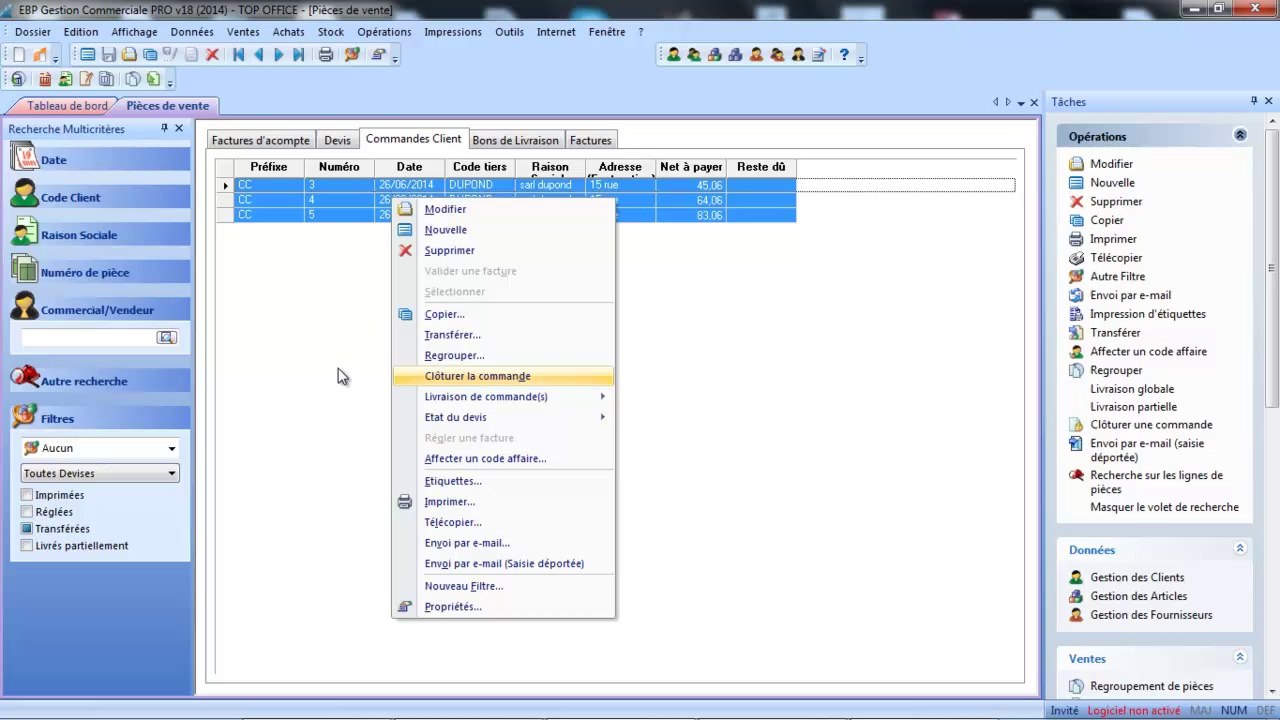1280x720 pixels.
Task: Click the Imprimer printer icon in Opérations panel
Action: (x=1076, y=239)
